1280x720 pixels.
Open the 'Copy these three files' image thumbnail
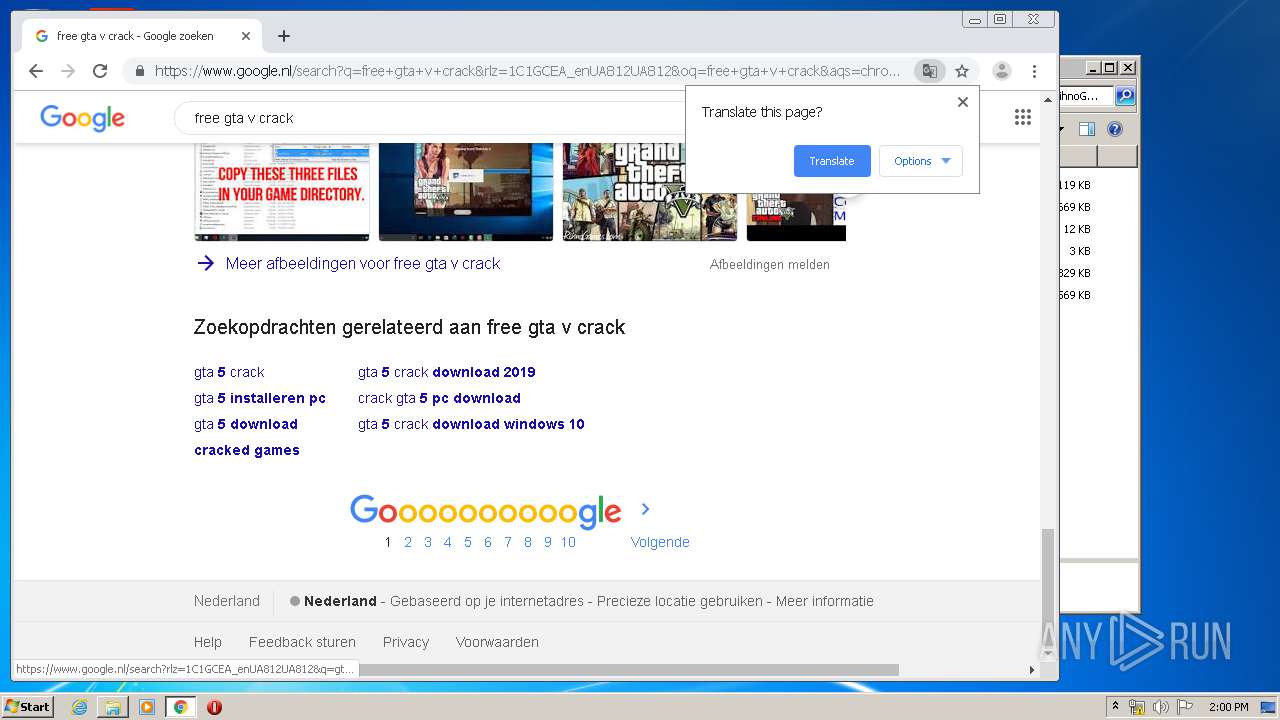[x=282, y=192]
